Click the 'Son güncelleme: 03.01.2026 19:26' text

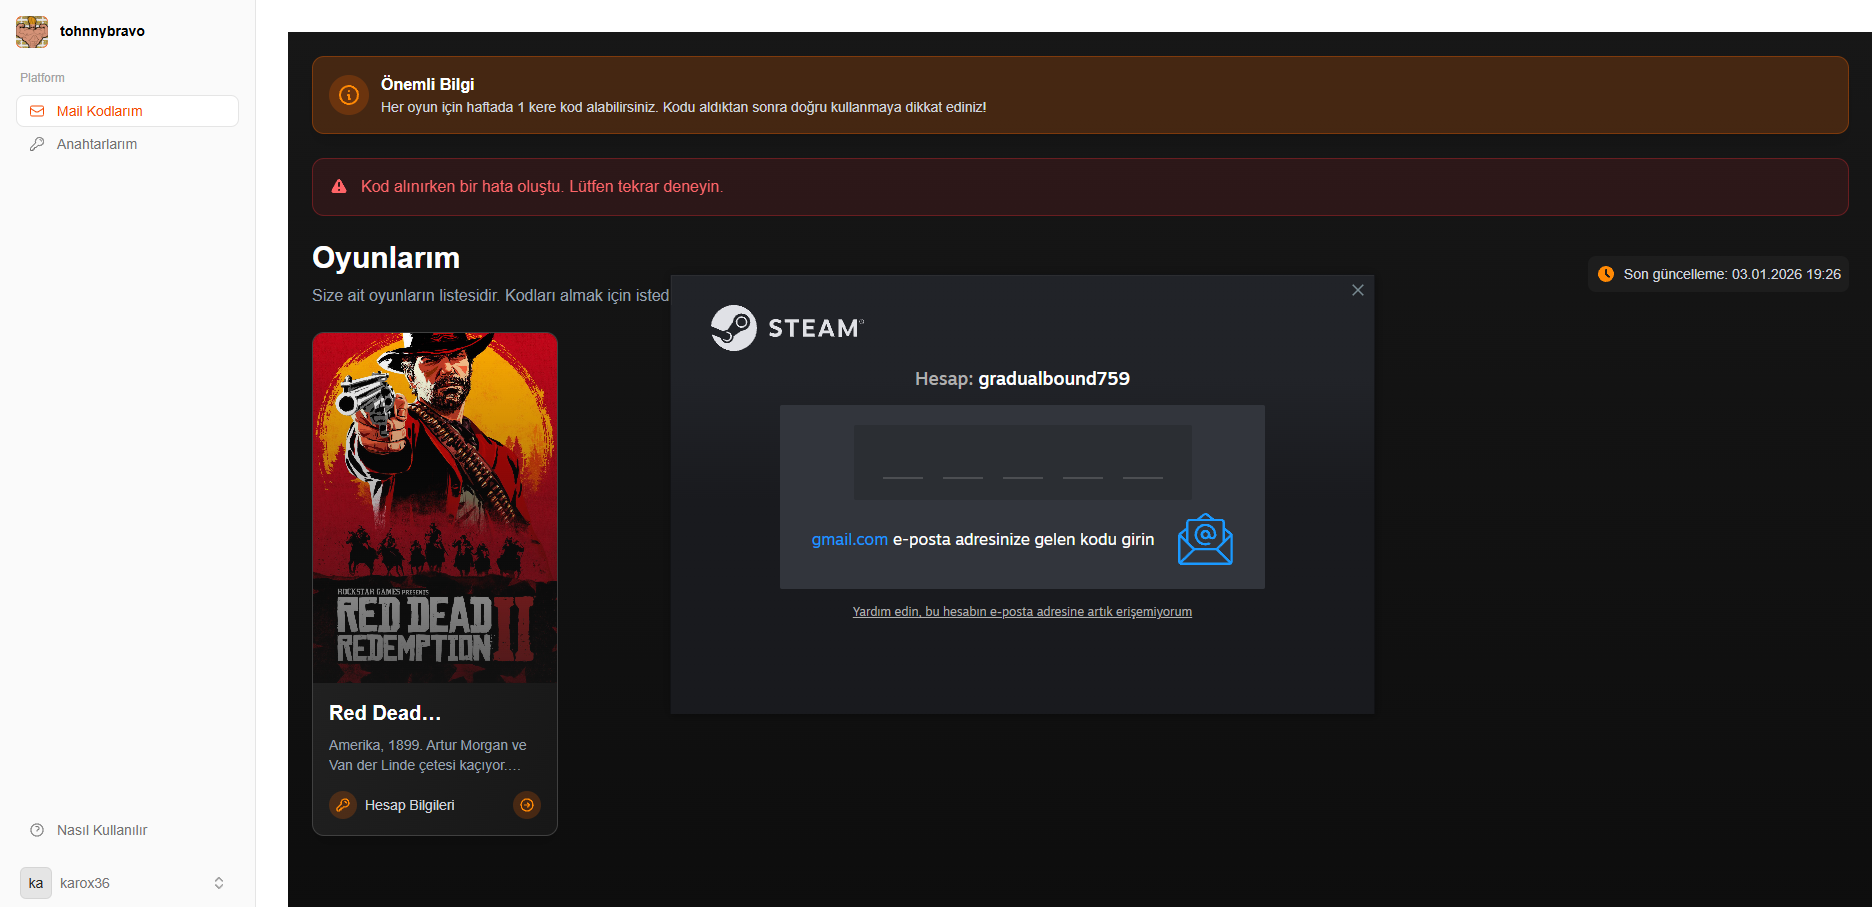point(1732,274)
